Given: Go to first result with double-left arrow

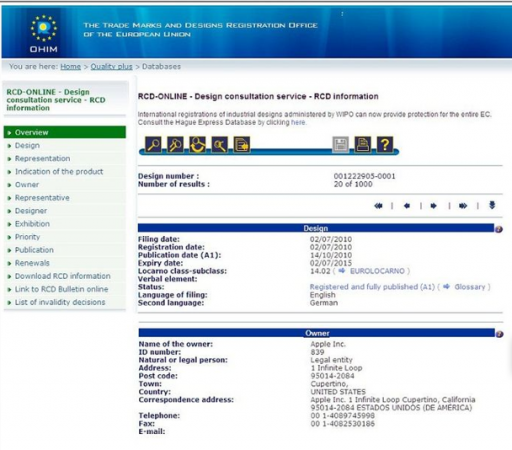Looking at the screenshot, I should click(378, 206).
